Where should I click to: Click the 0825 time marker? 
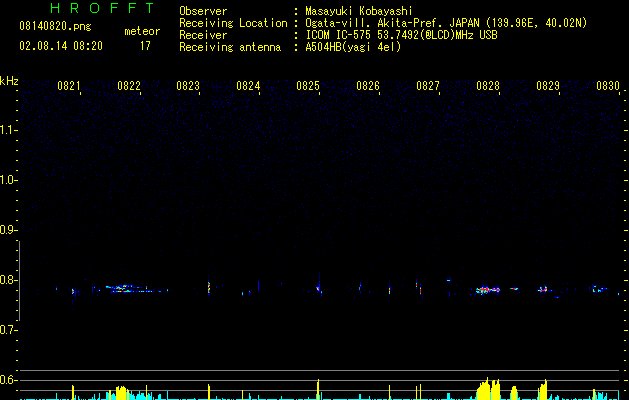[x=308, y=86]
